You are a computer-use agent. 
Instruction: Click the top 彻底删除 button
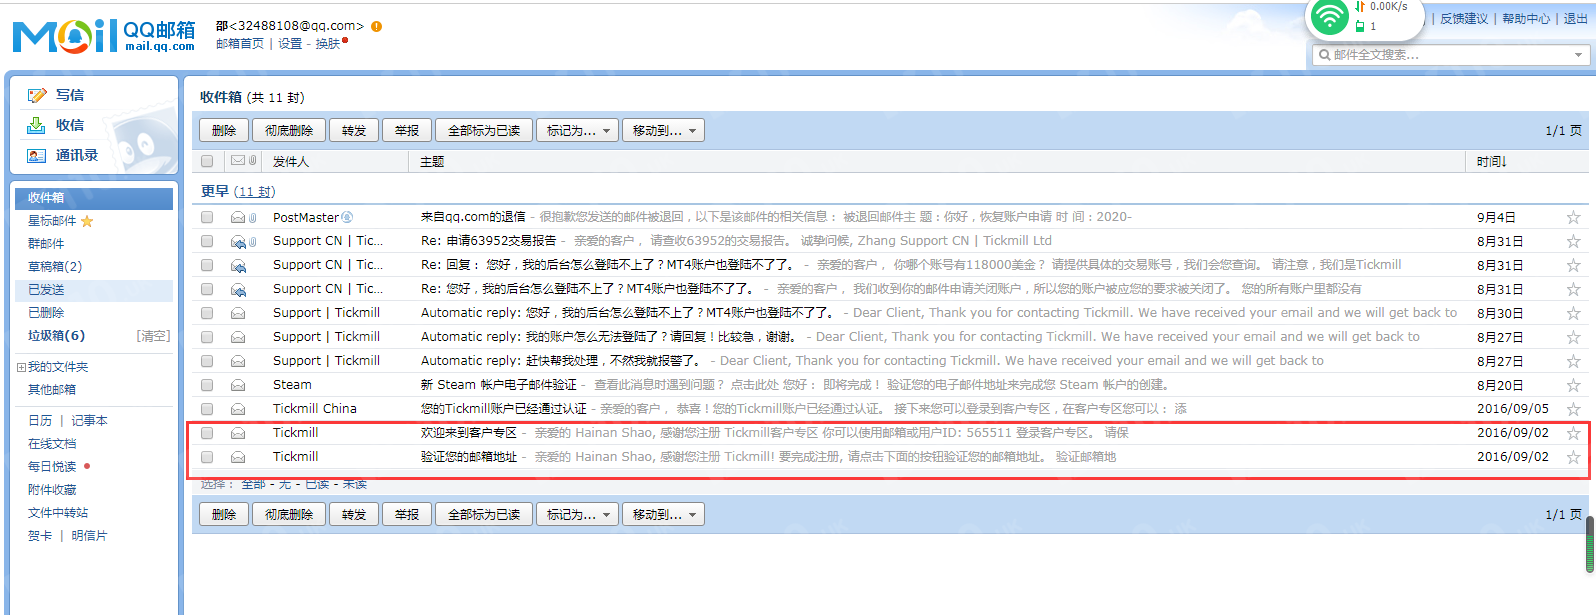(x=289, y=131)
